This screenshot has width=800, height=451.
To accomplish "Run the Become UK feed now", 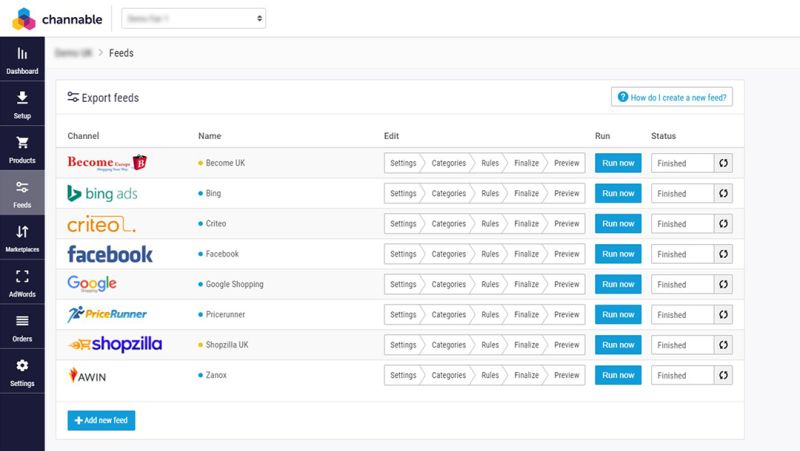I will click(x=618, y=163).
